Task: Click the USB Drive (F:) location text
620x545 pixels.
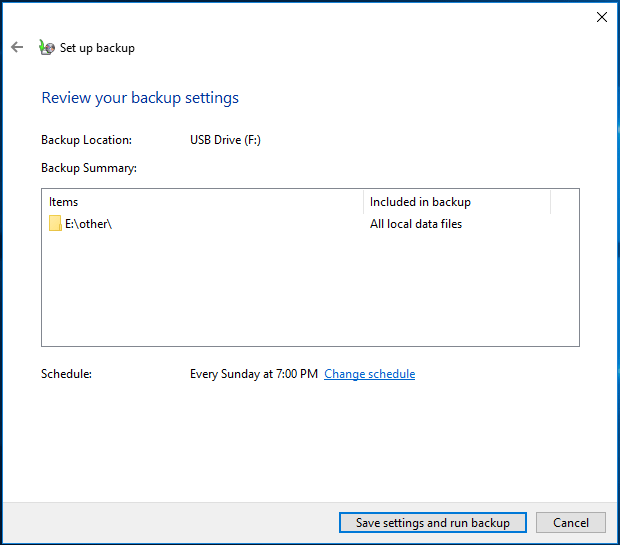Action: click(225, 140)
